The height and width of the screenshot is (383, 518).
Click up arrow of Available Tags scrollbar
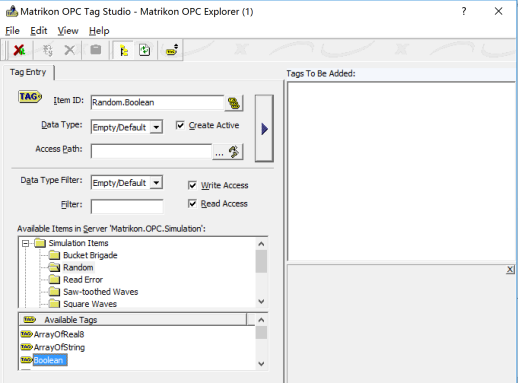click(x=261, y=320)
